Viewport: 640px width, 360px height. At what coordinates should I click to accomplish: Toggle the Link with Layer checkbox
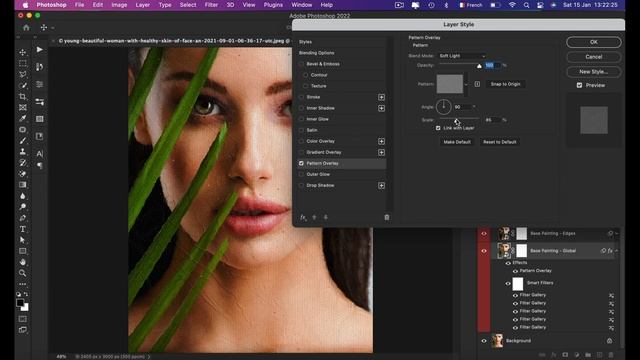pyautogui.click(x=438, y=128)
